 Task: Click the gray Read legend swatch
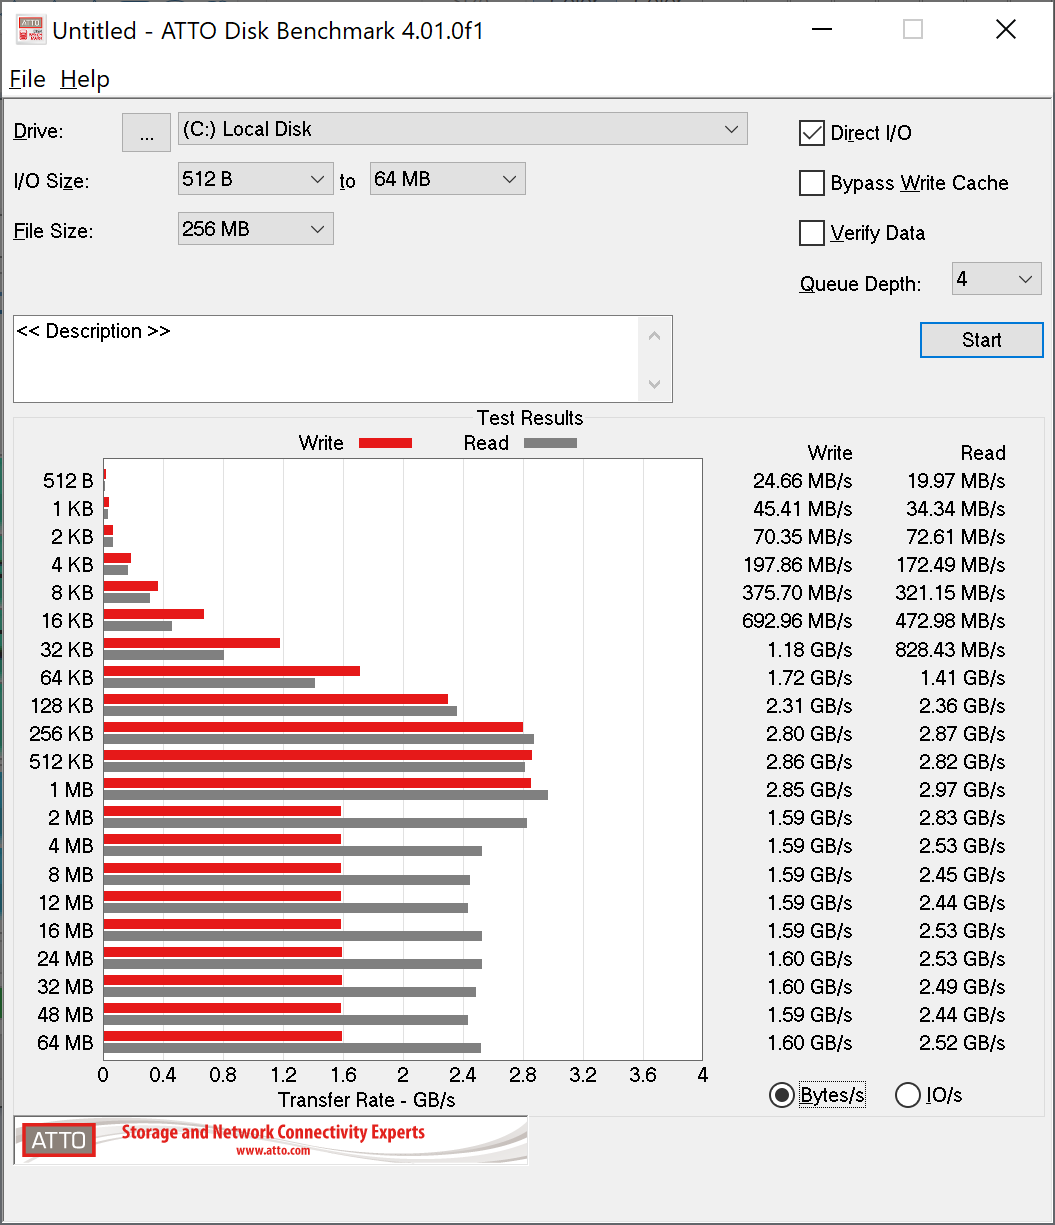[x=550, y=443]
